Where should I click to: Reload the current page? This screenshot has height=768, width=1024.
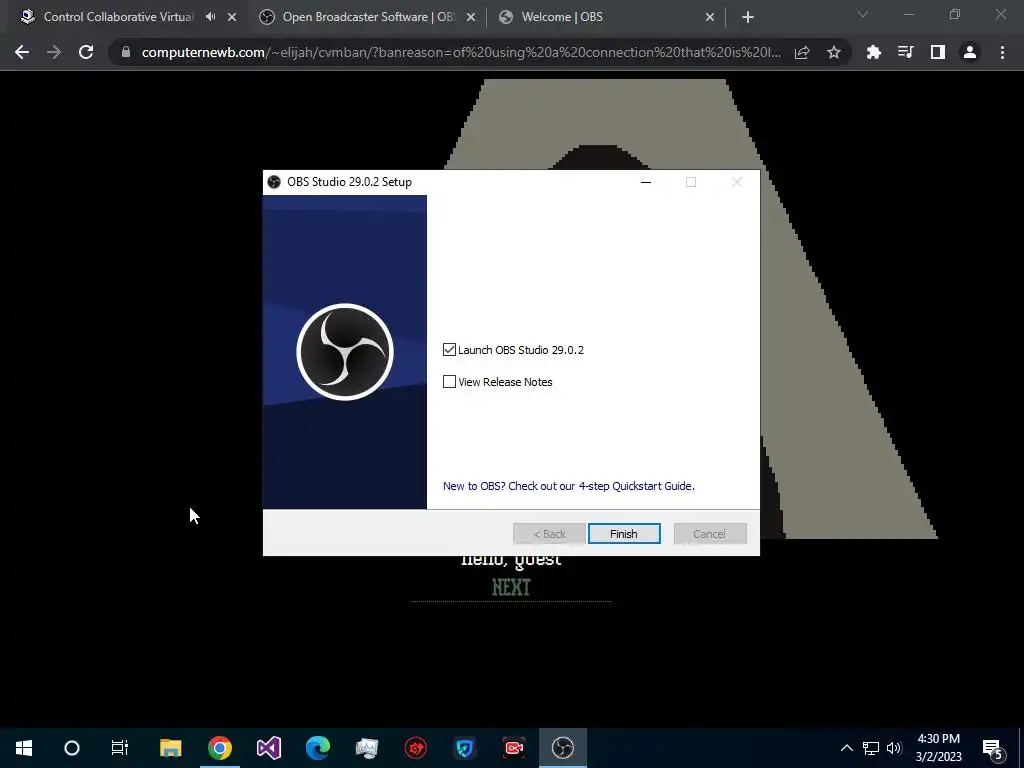tap(86, 52)
